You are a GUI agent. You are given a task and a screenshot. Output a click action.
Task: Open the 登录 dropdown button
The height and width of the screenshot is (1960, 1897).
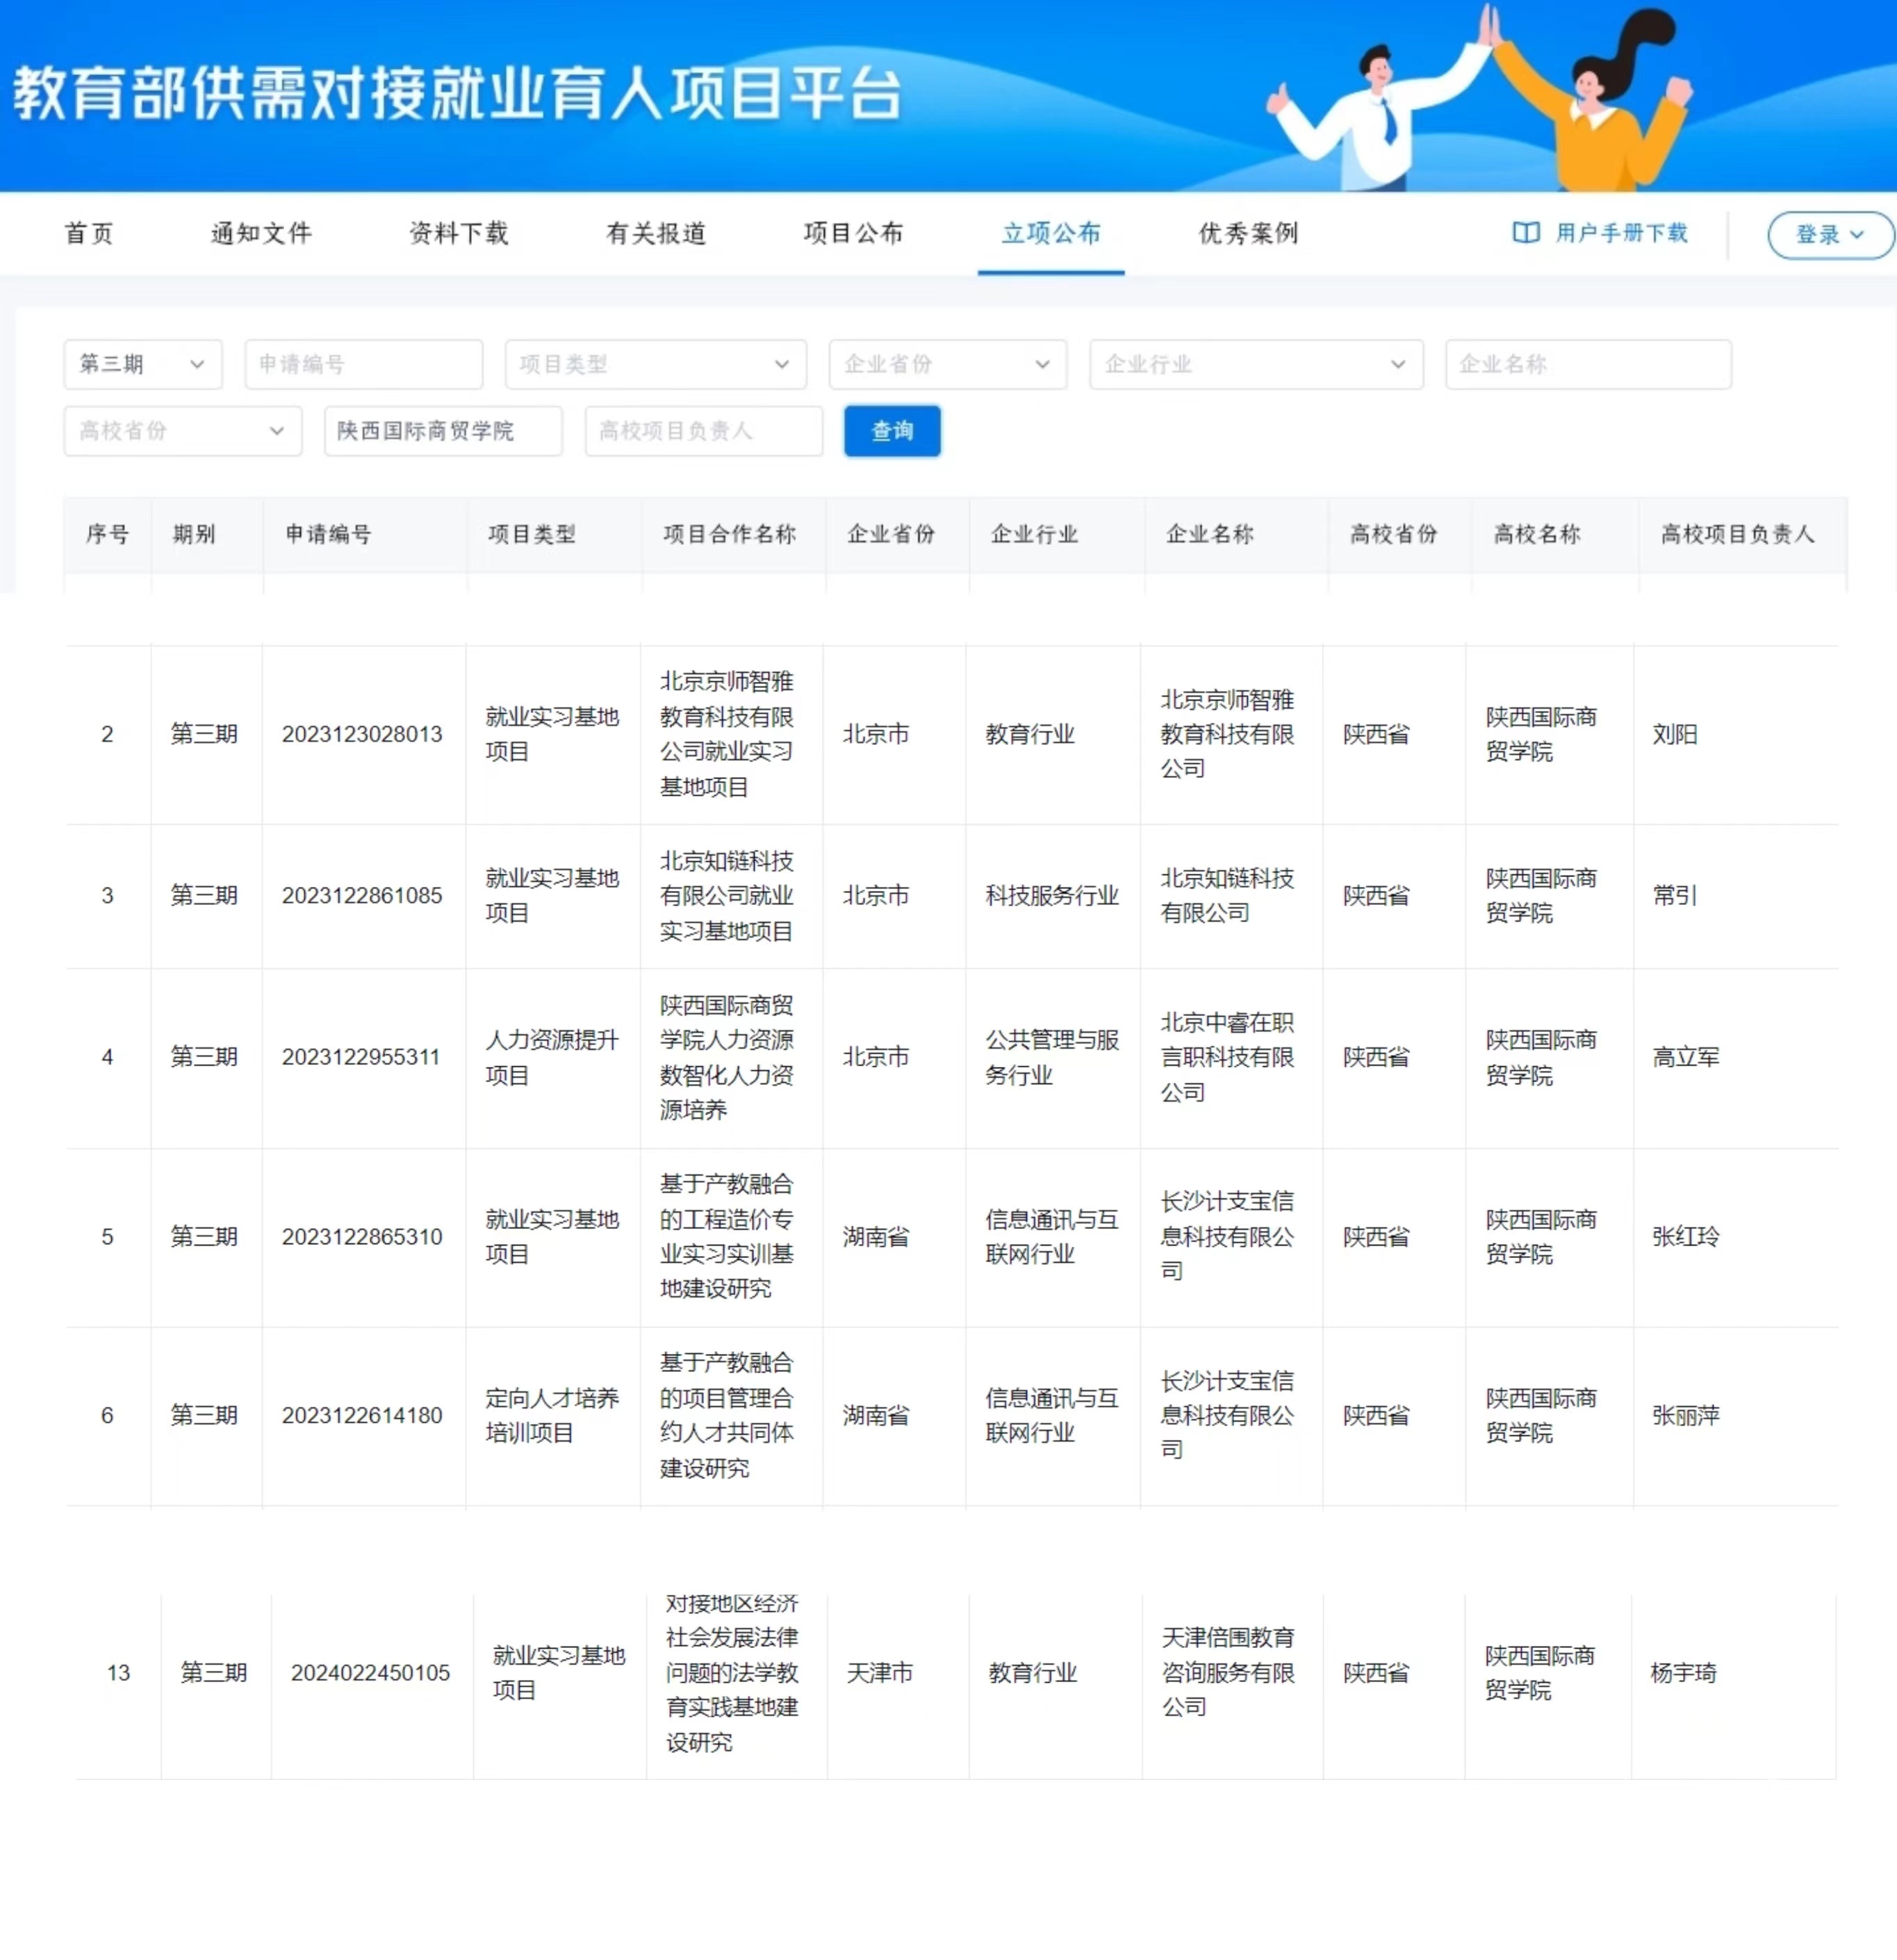[1830, 235]
